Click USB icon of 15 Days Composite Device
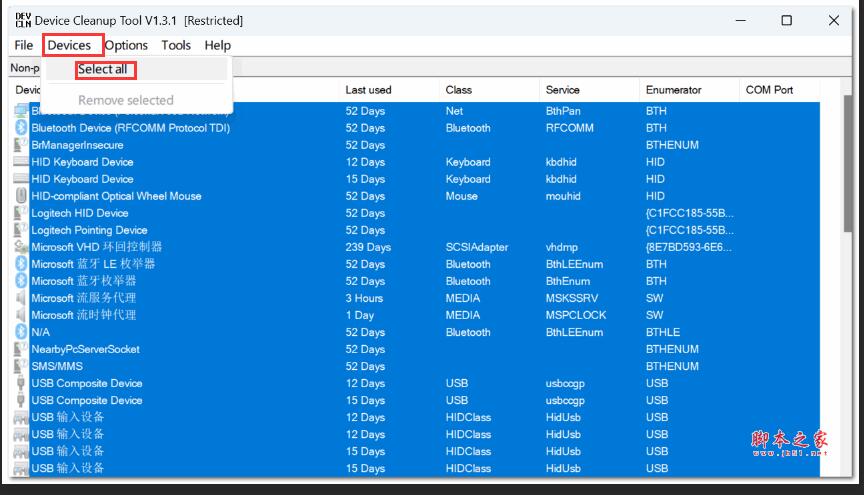This screenshot has width=864, height=495. 21,400
